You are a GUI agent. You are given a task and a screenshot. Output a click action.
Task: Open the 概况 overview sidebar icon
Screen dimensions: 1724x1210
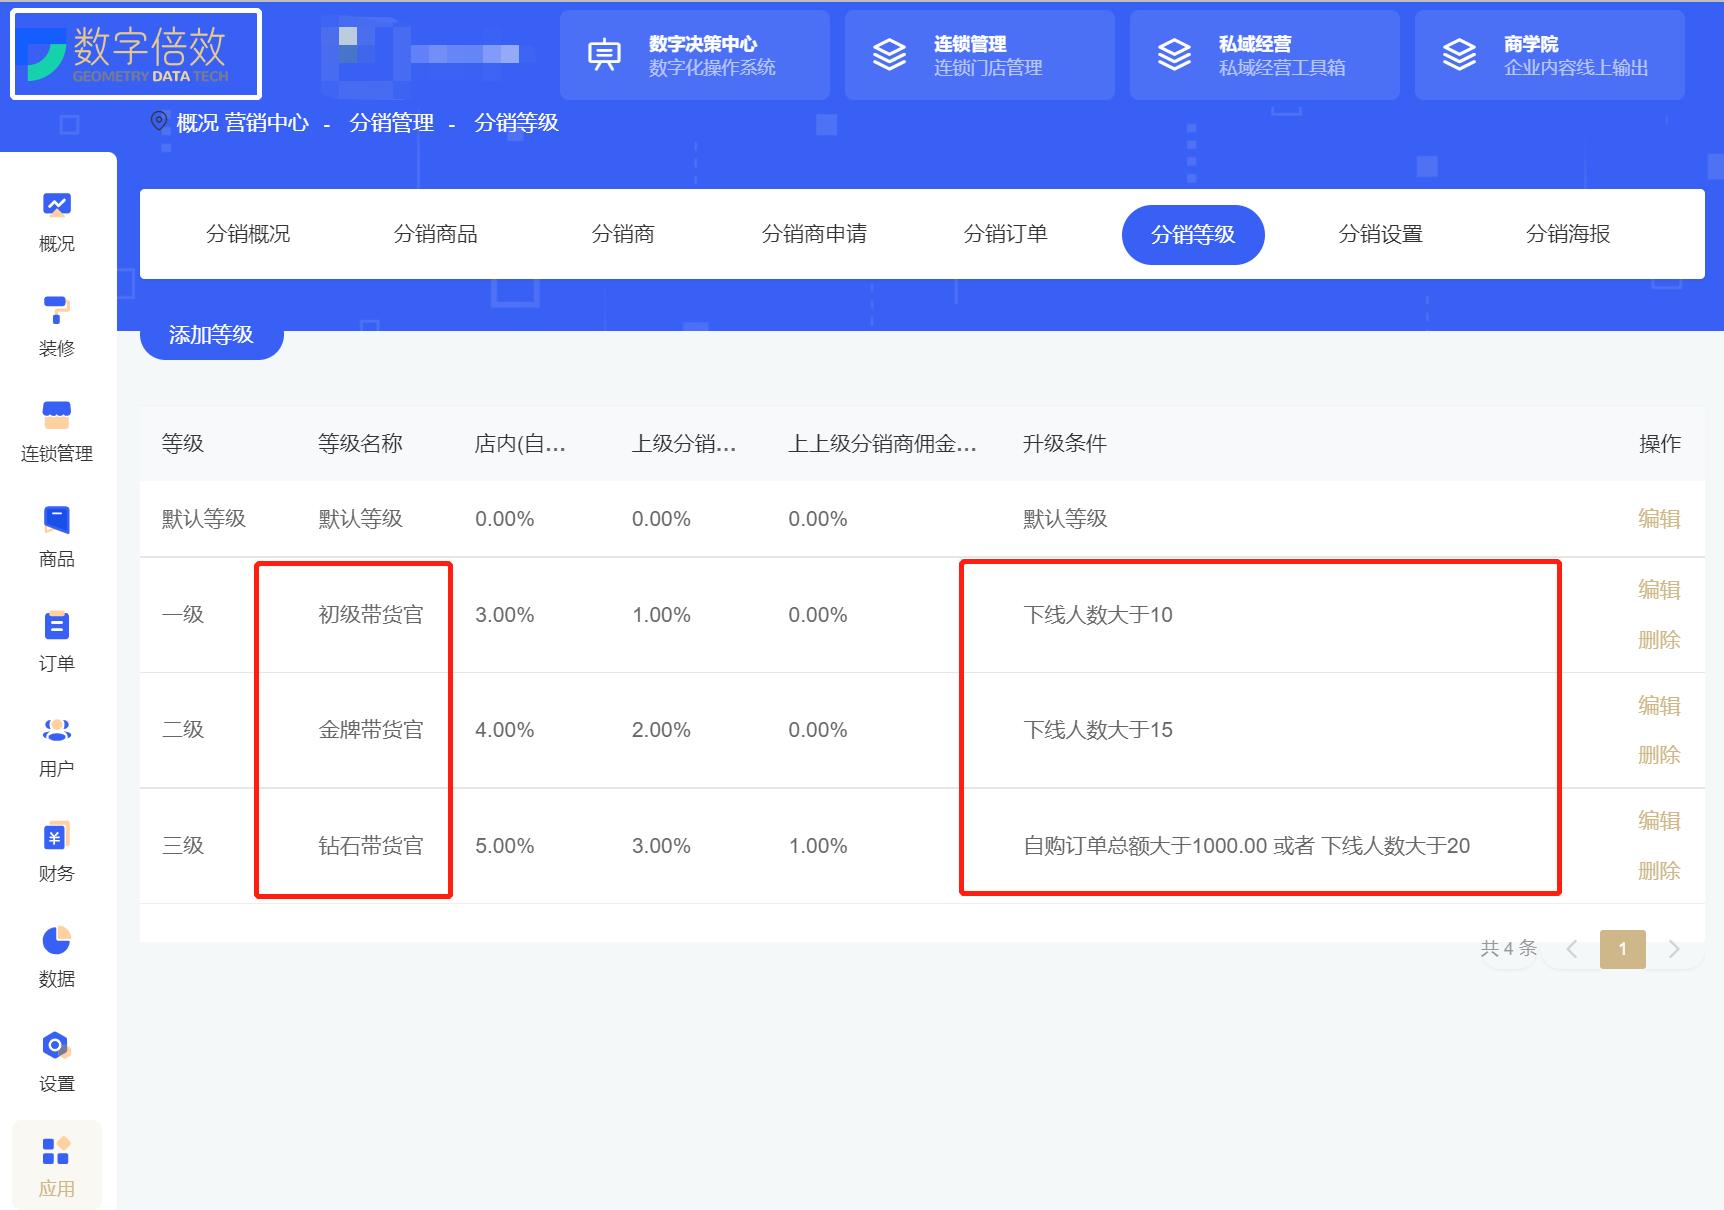click(x=56, y=219)
